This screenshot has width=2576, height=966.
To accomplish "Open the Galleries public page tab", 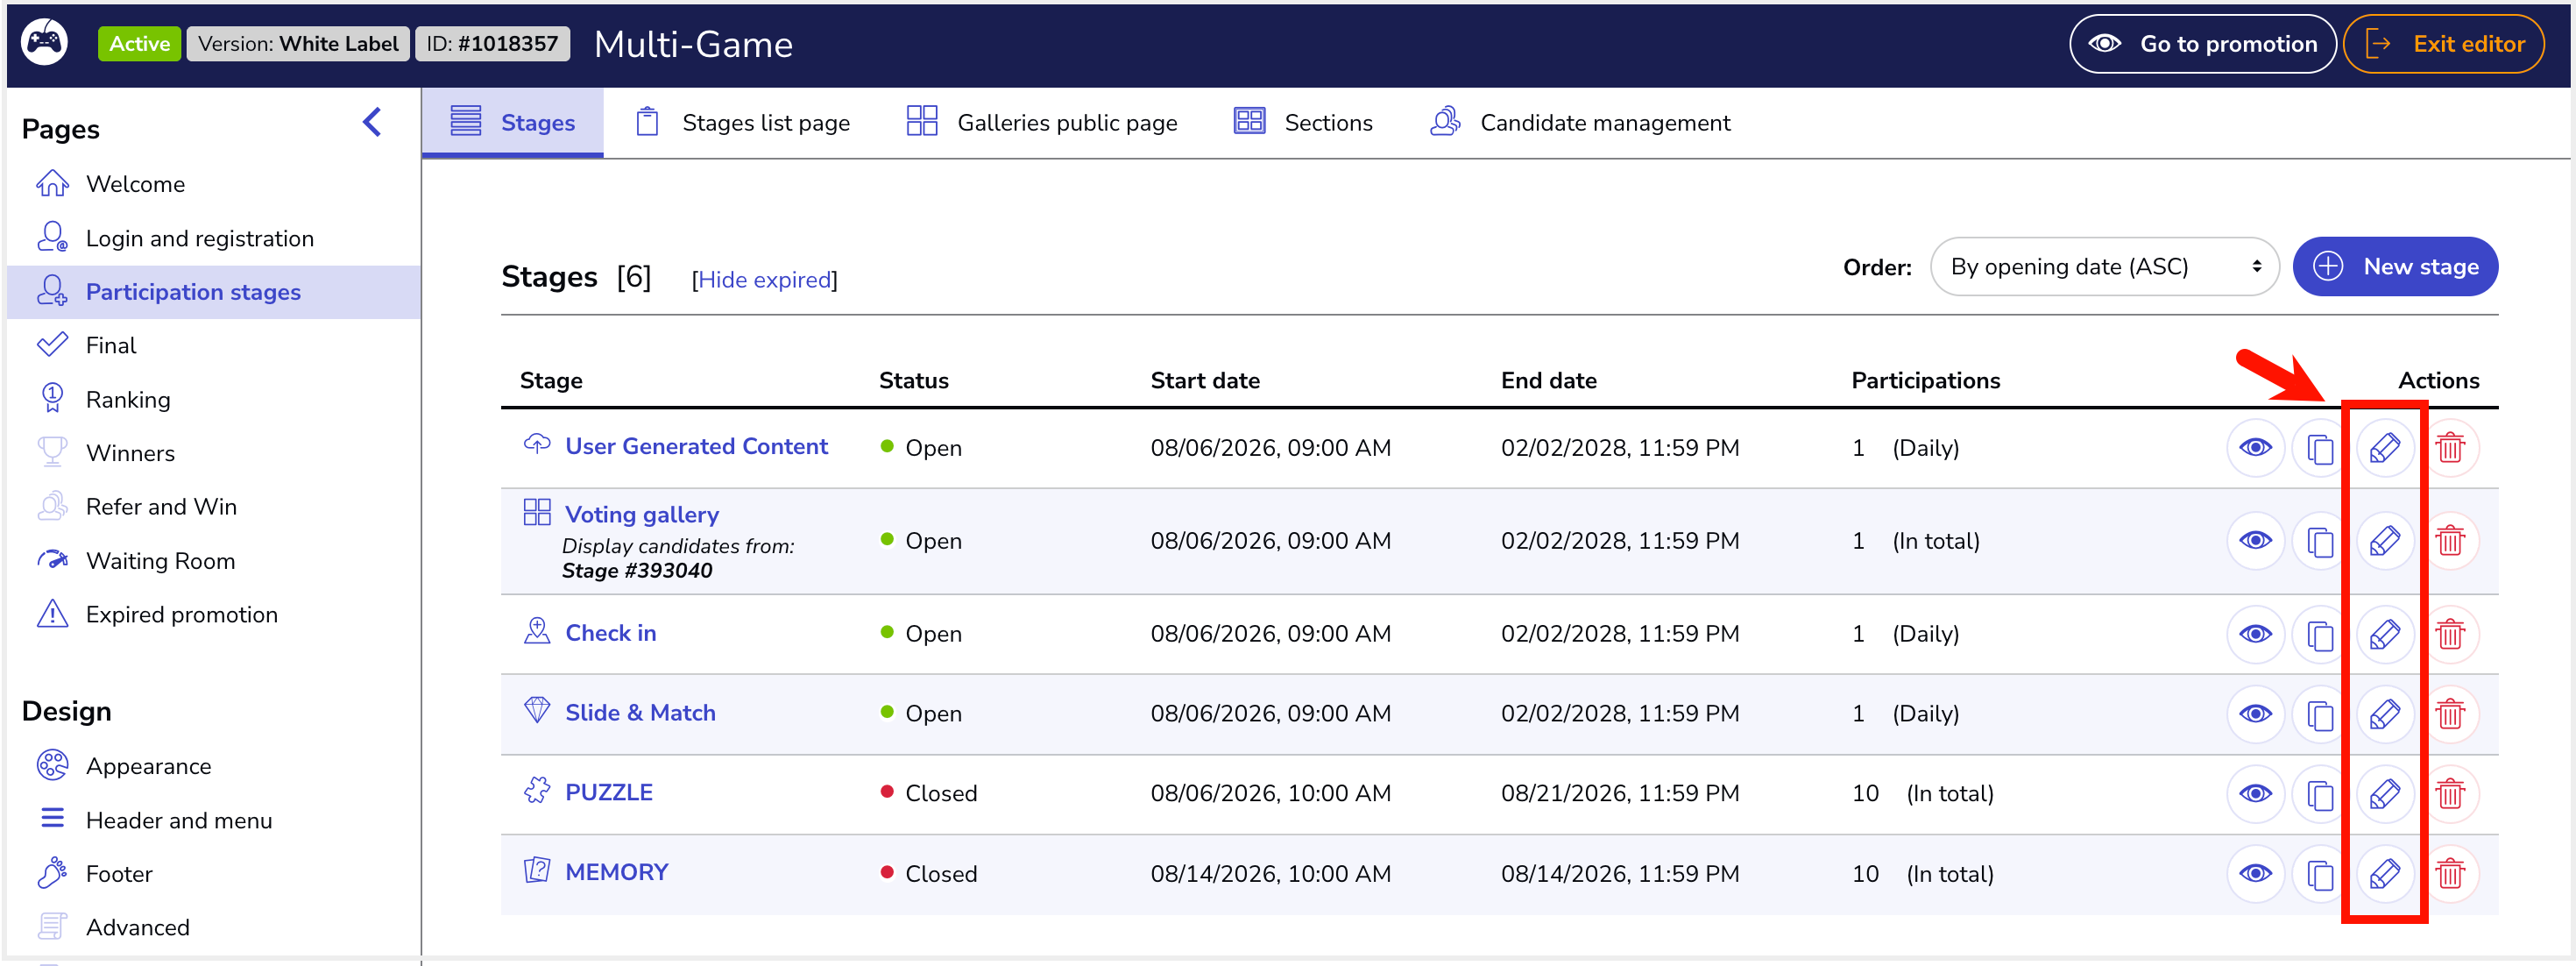I will [x=1041, y=123].
